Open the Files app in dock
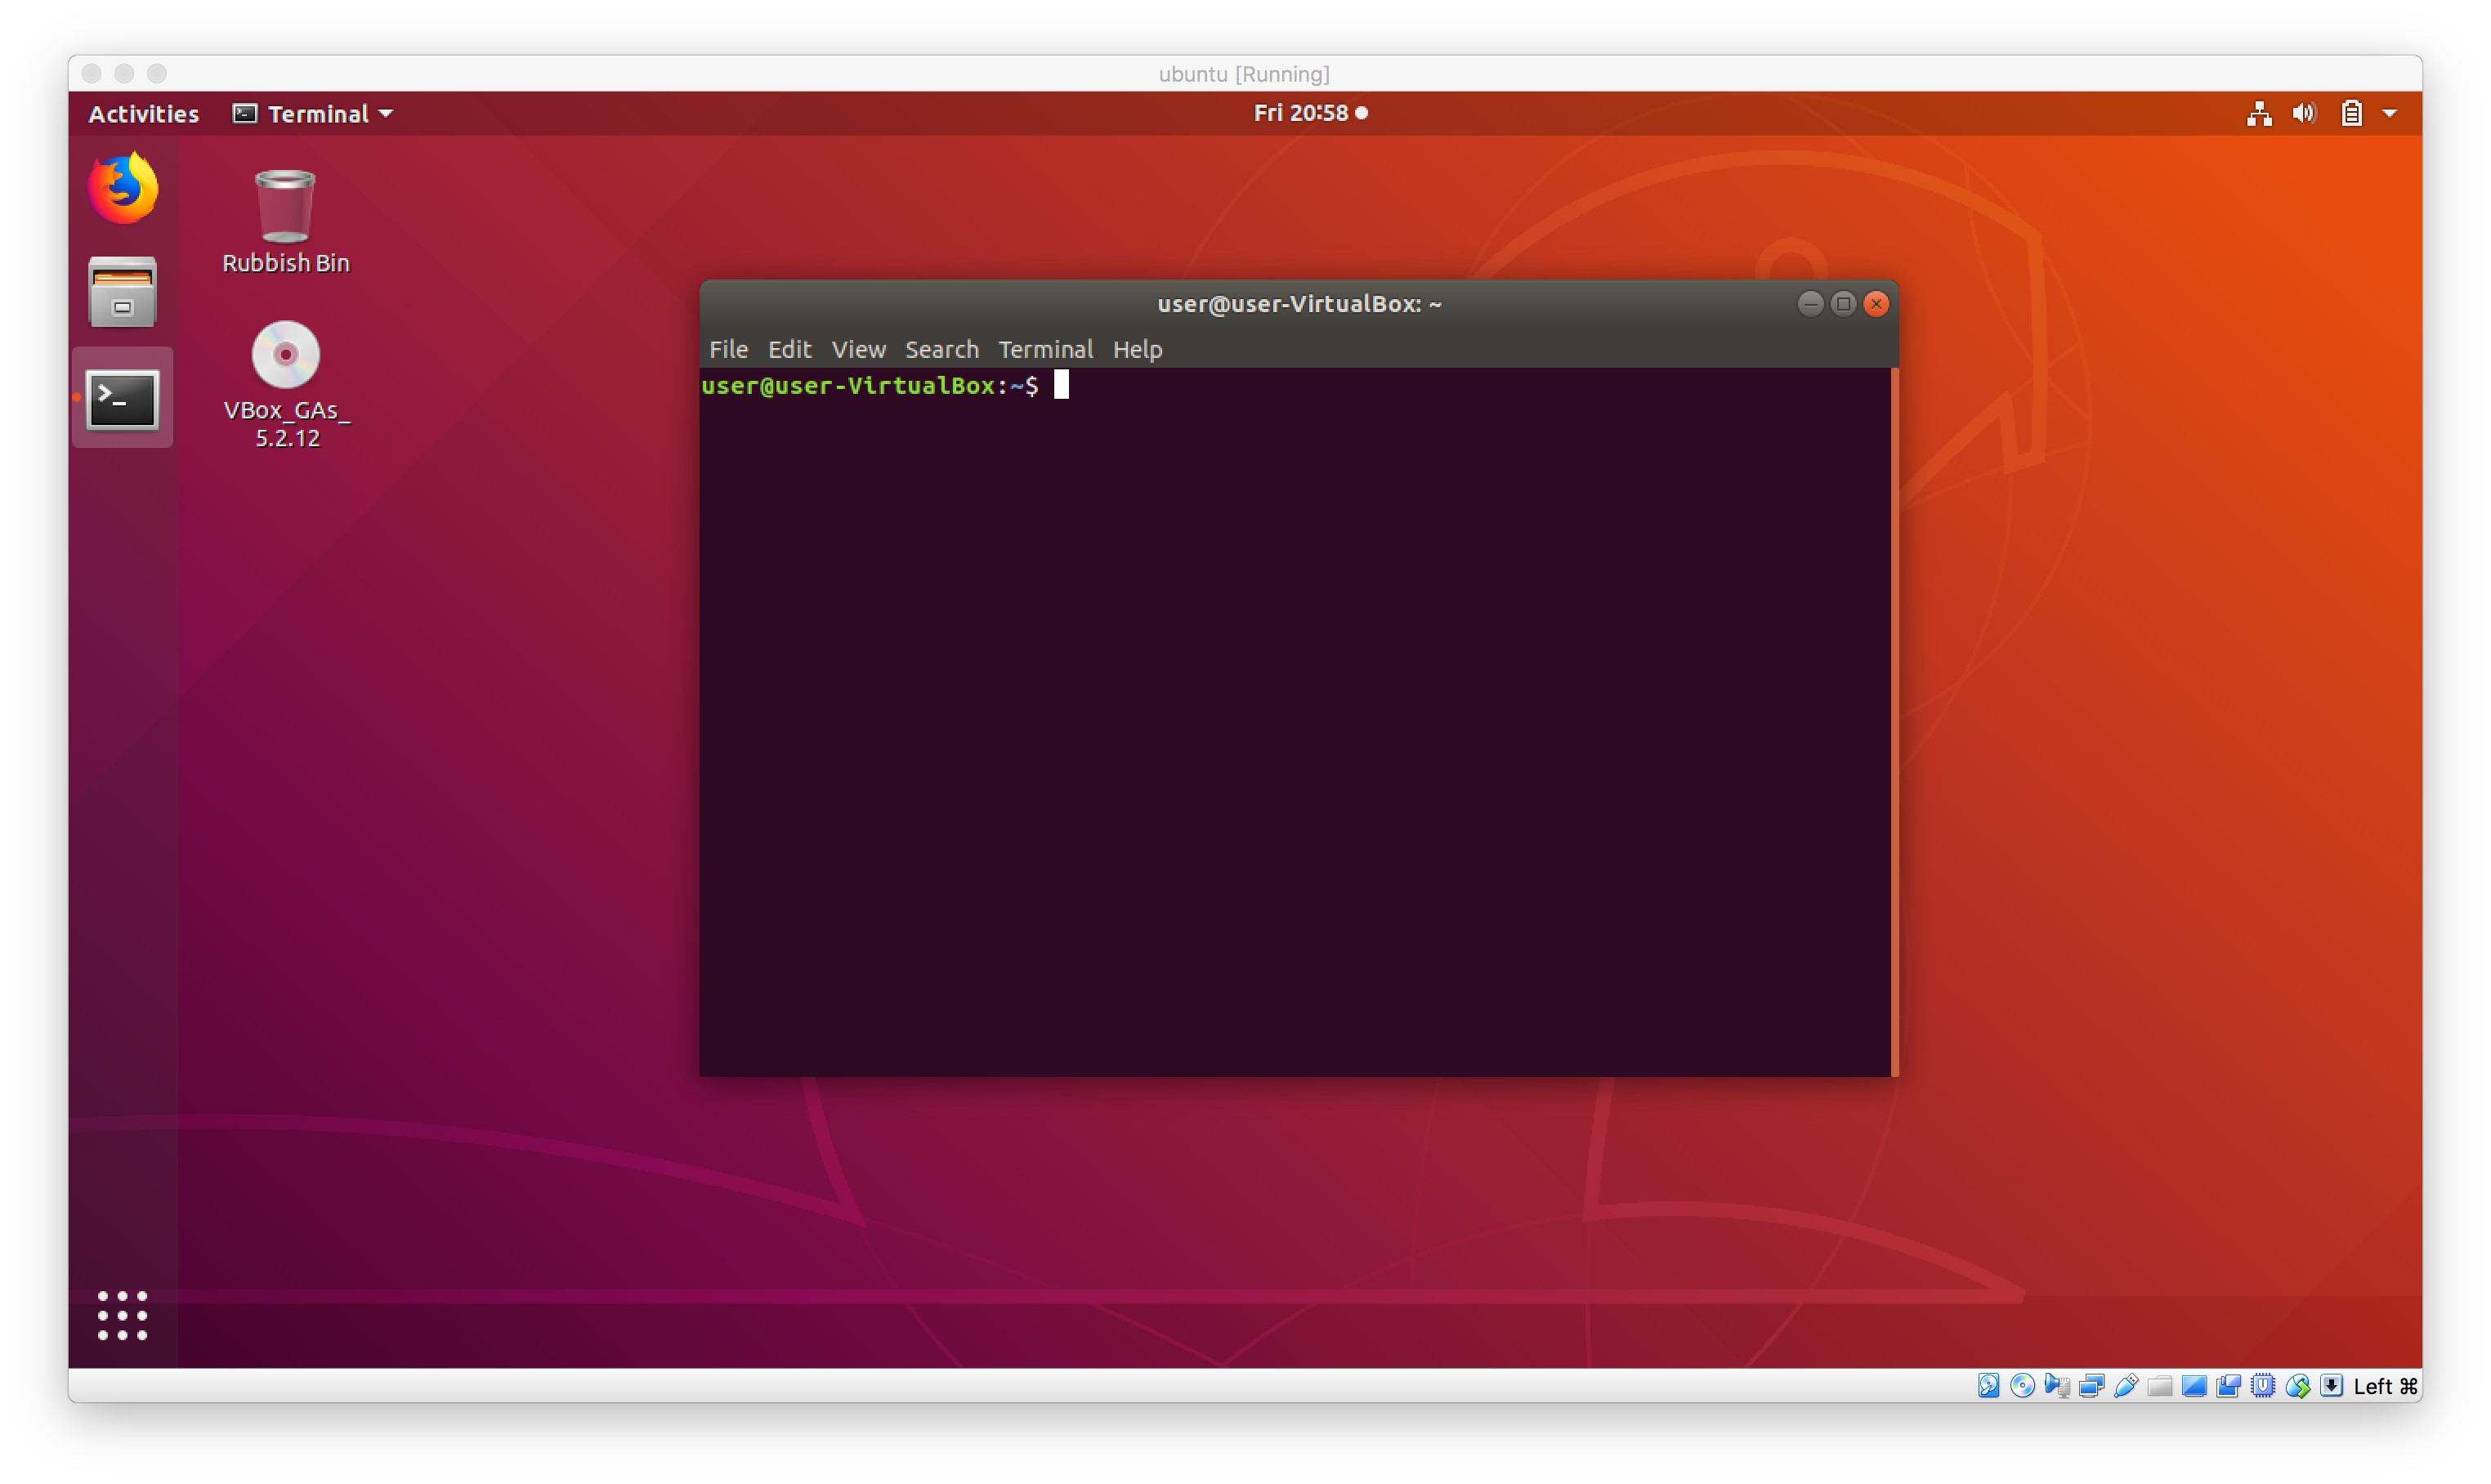 (123, 292)
